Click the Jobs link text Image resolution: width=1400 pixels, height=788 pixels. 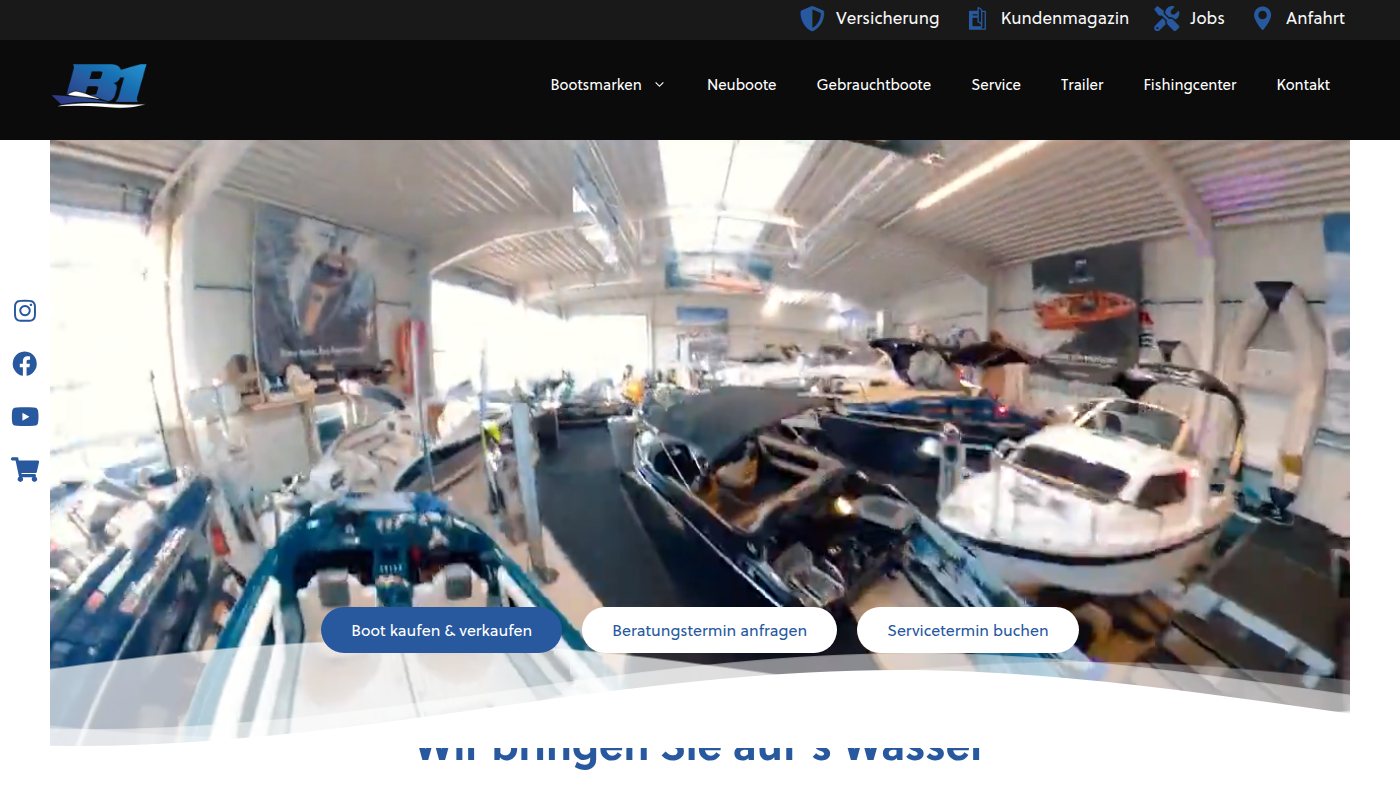(x=1207, y=18)
